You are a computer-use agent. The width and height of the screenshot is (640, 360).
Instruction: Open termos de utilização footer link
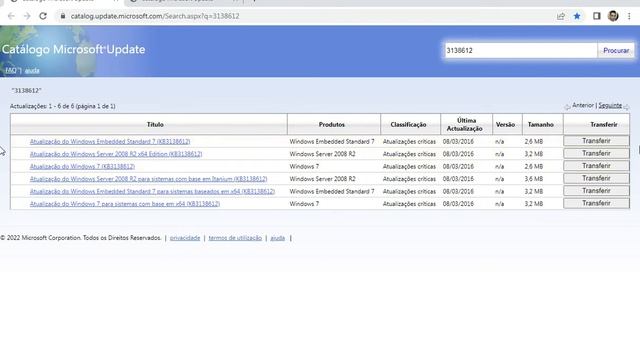tap(235, 238)
